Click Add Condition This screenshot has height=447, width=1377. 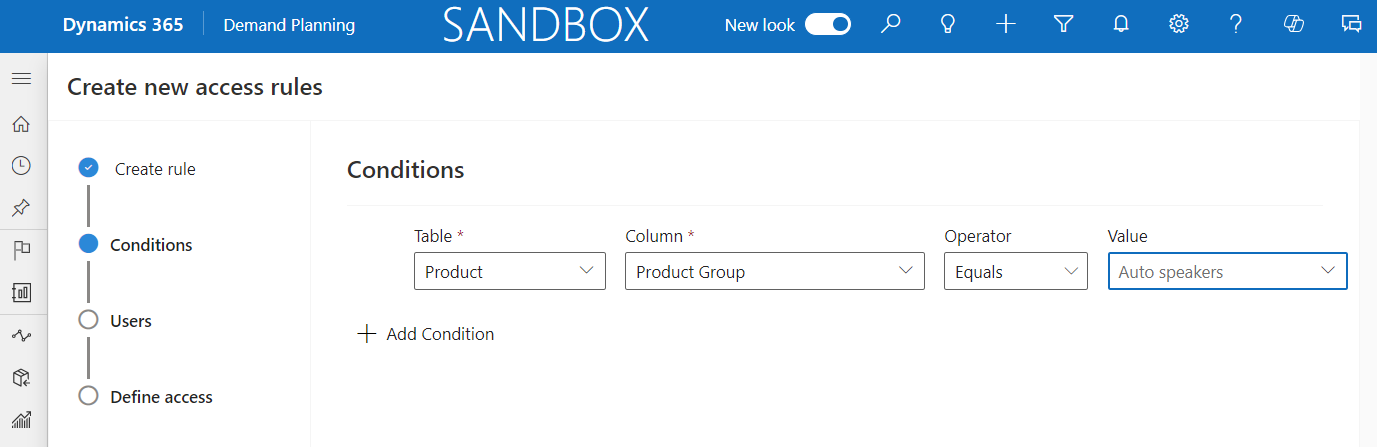pyautogui.click(x=426, y=334)
